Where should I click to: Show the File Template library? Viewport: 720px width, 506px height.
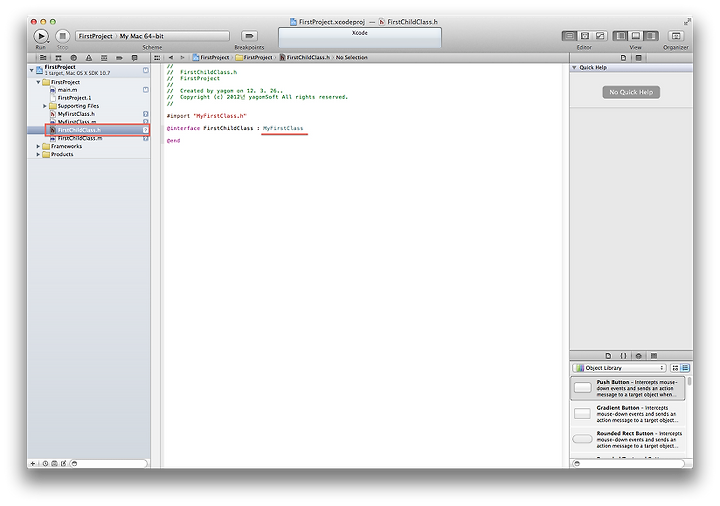(x=608, y=356)
